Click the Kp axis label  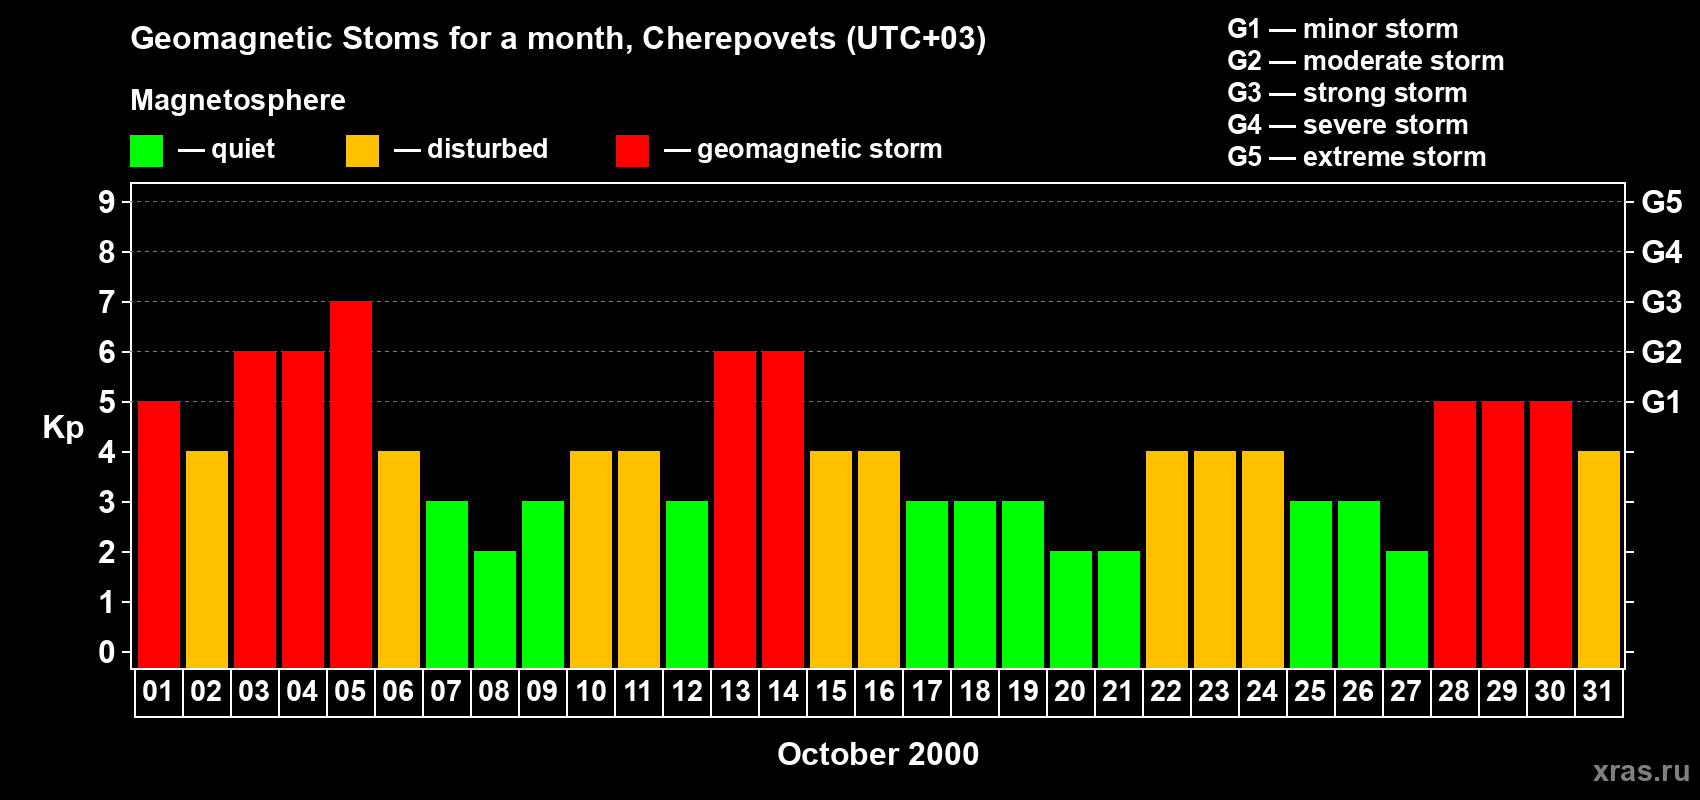point(63,428)
